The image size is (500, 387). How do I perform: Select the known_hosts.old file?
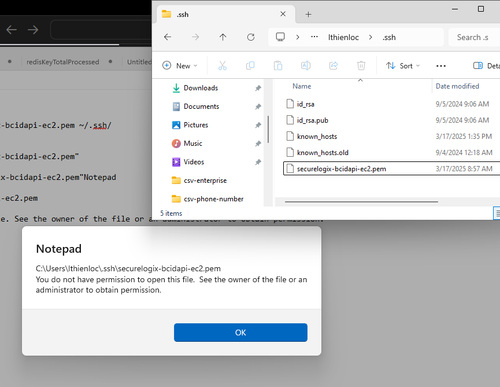click(x=322, y=153)
